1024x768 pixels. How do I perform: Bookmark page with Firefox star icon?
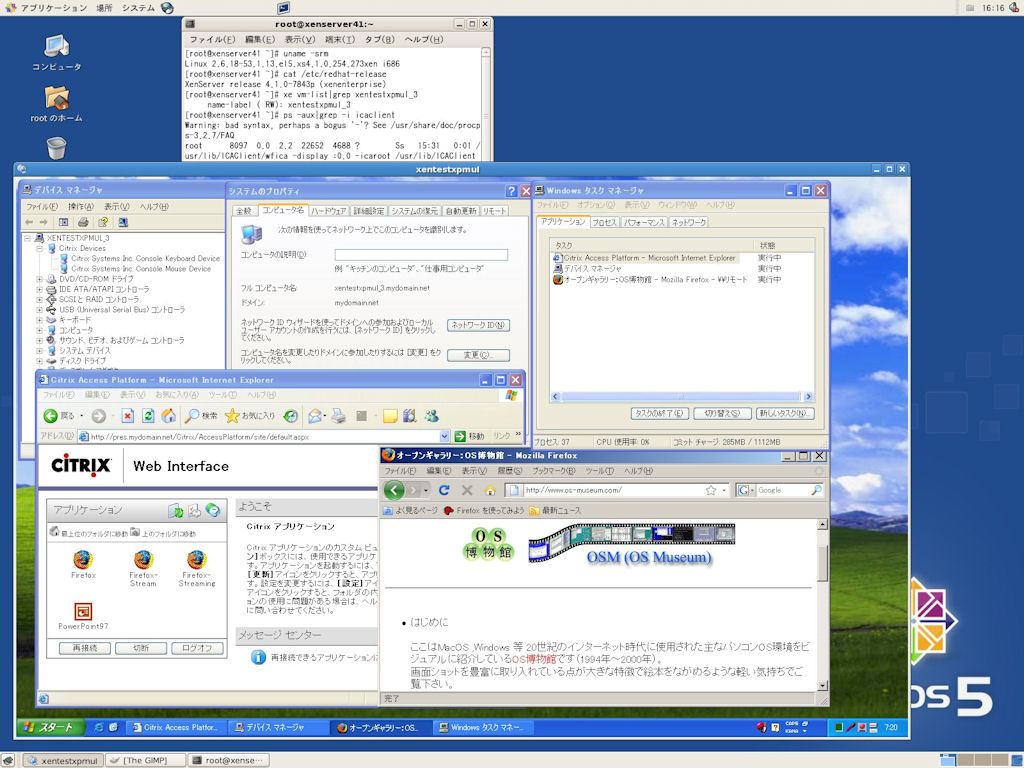coord(711,490)
